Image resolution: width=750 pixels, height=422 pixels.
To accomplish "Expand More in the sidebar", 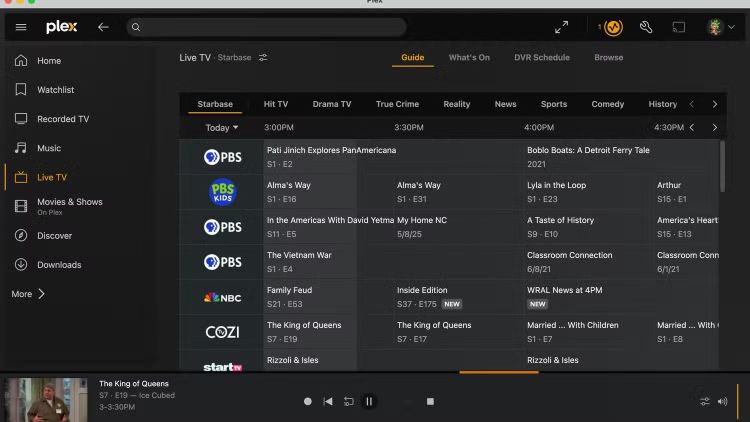I will [29, 294].
